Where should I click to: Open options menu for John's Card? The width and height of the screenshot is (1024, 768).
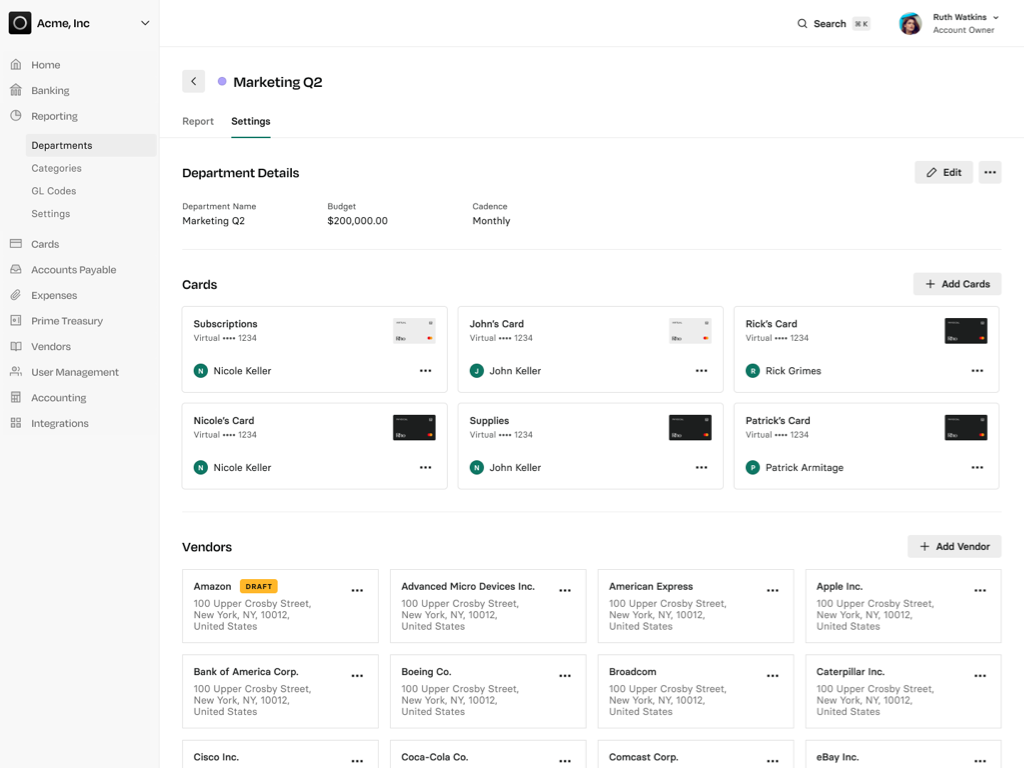701,370
